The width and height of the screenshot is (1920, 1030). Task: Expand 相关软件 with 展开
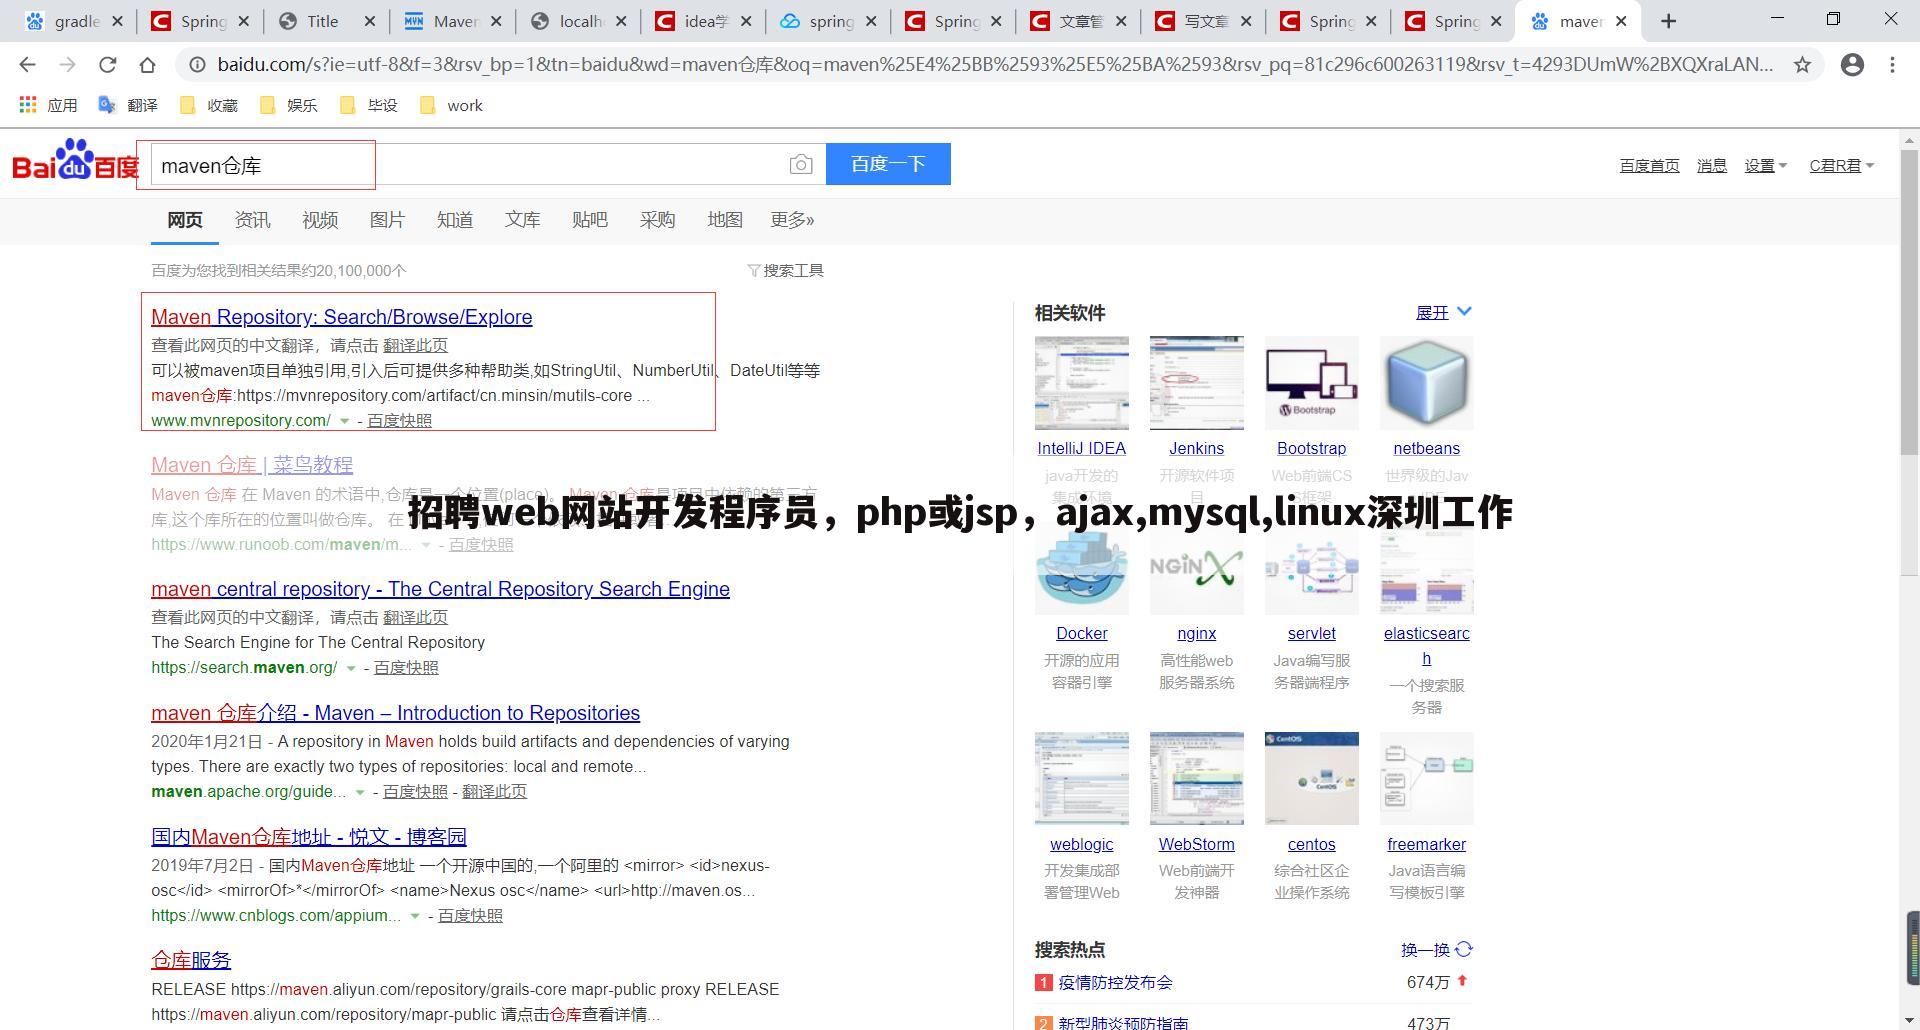(x=1443, y=313)
